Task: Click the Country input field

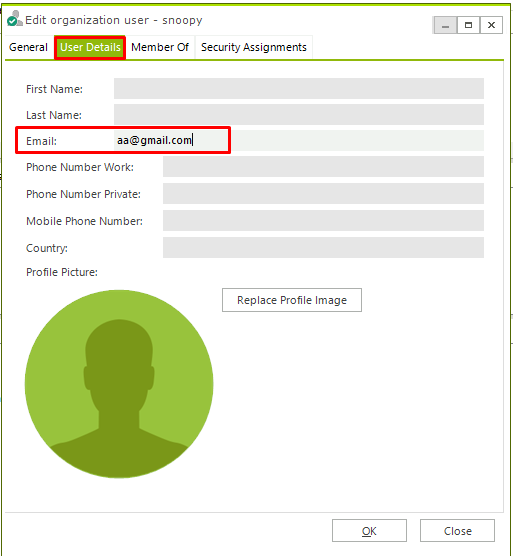Action: tap(323, 248)
